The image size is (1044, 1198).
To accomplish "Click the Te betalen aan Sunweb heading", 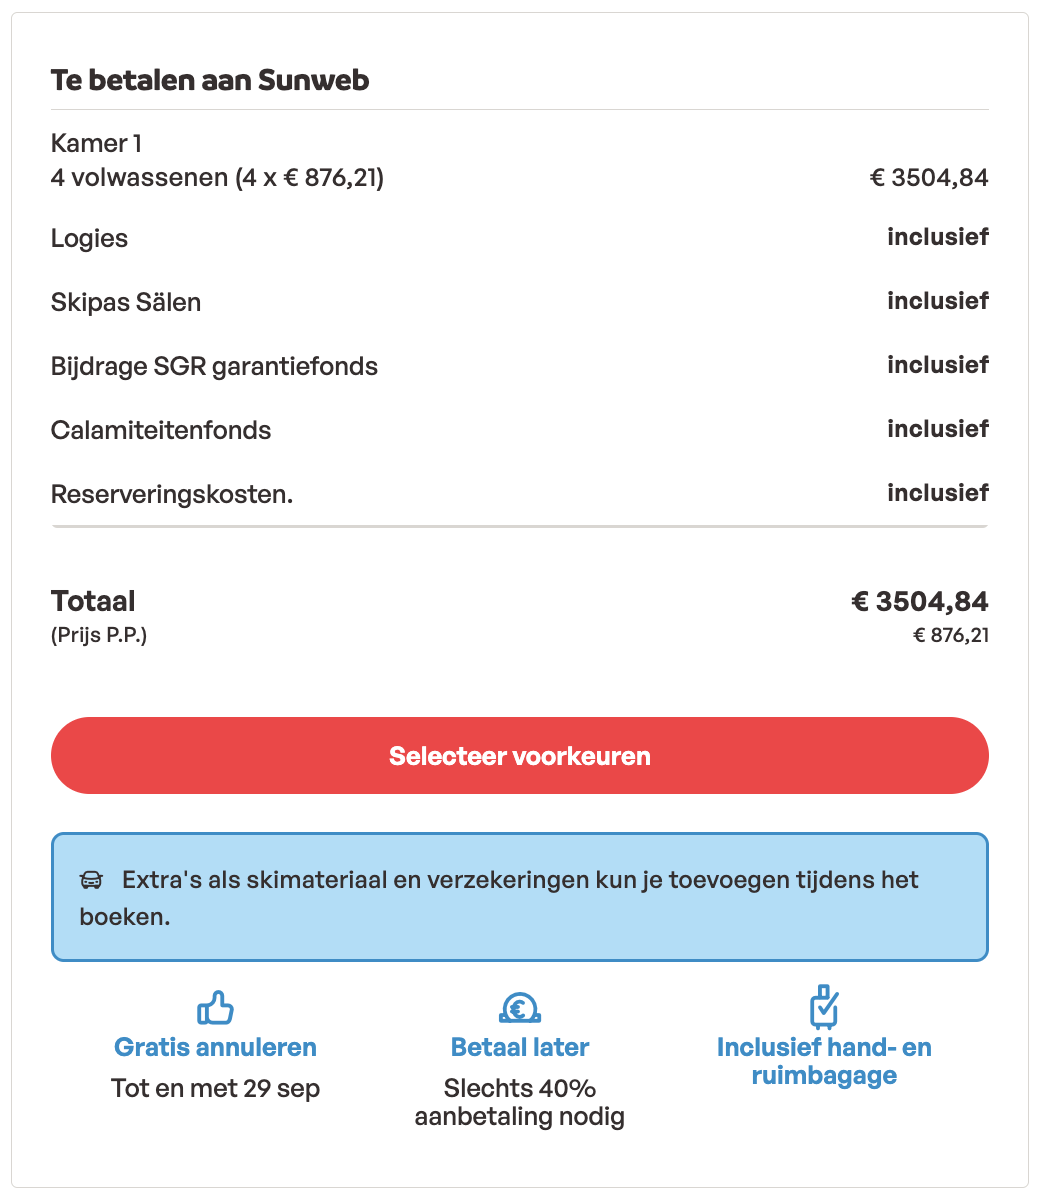I will pyautogui.click(x=210, y=80).
